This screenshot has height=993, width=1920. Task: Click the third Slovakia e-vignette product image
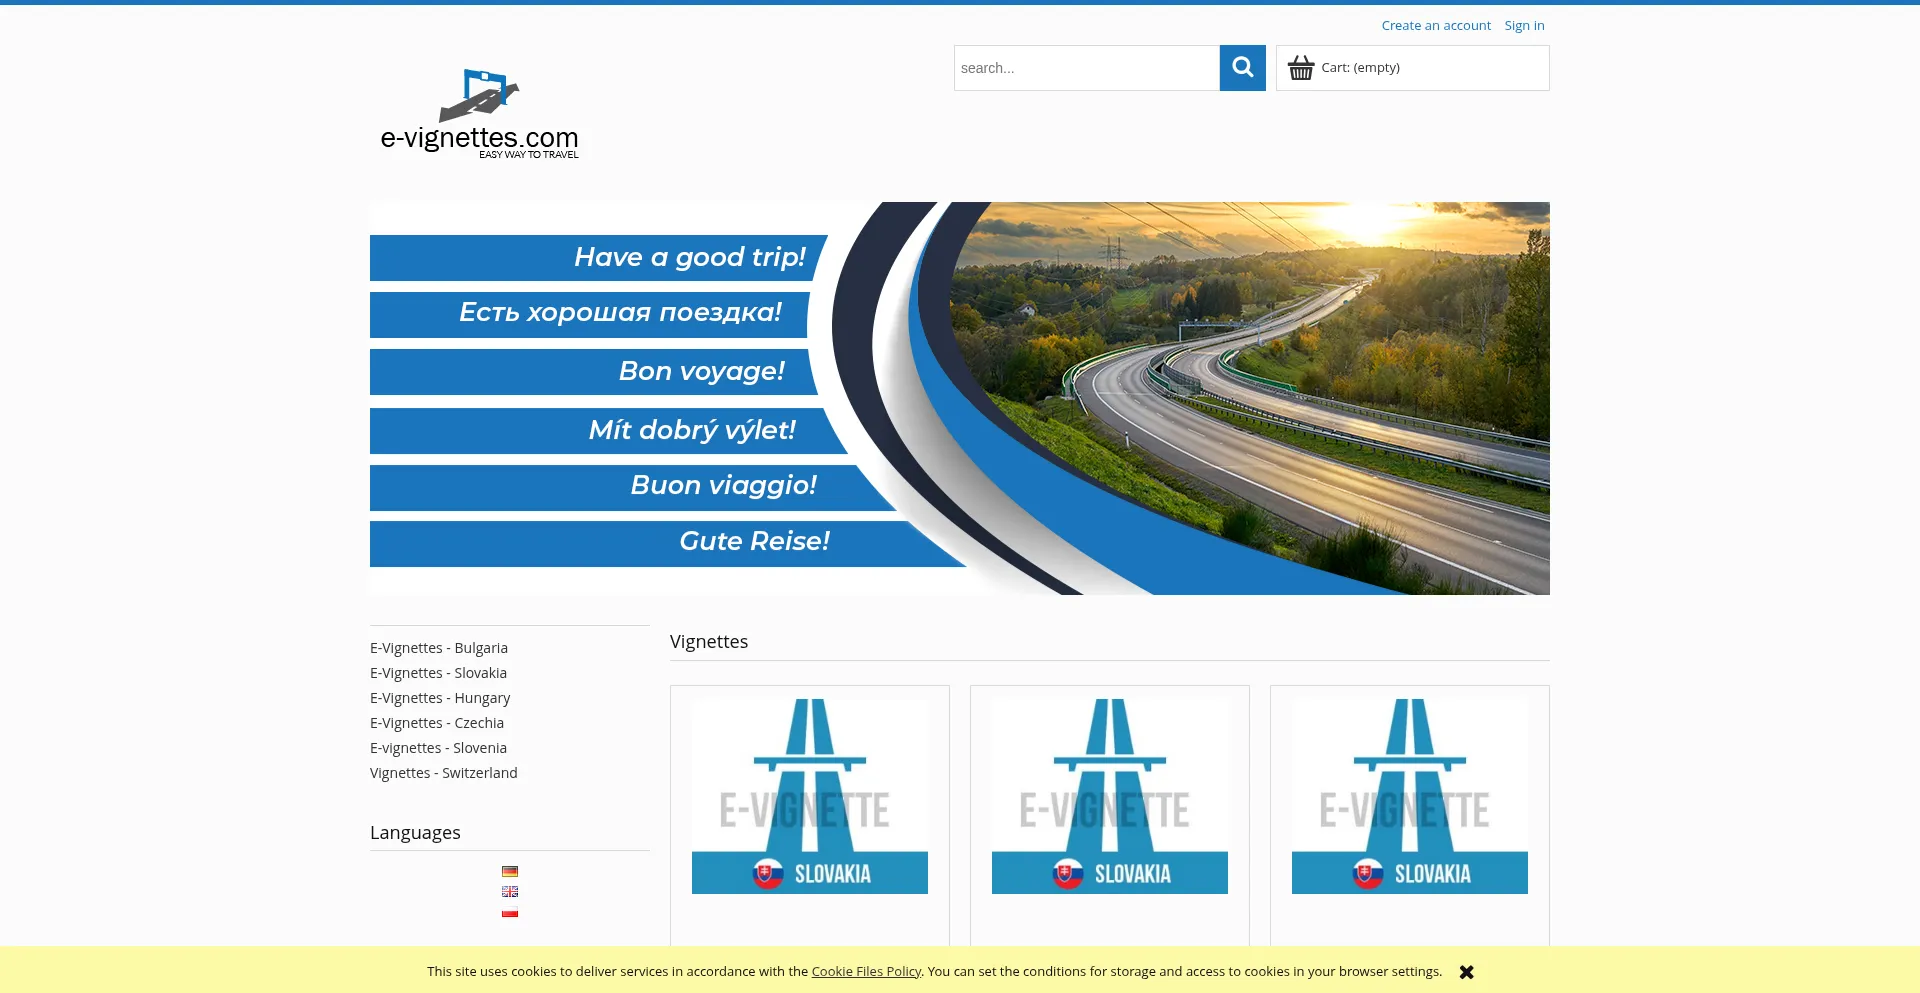click(x=1410, y=796)
